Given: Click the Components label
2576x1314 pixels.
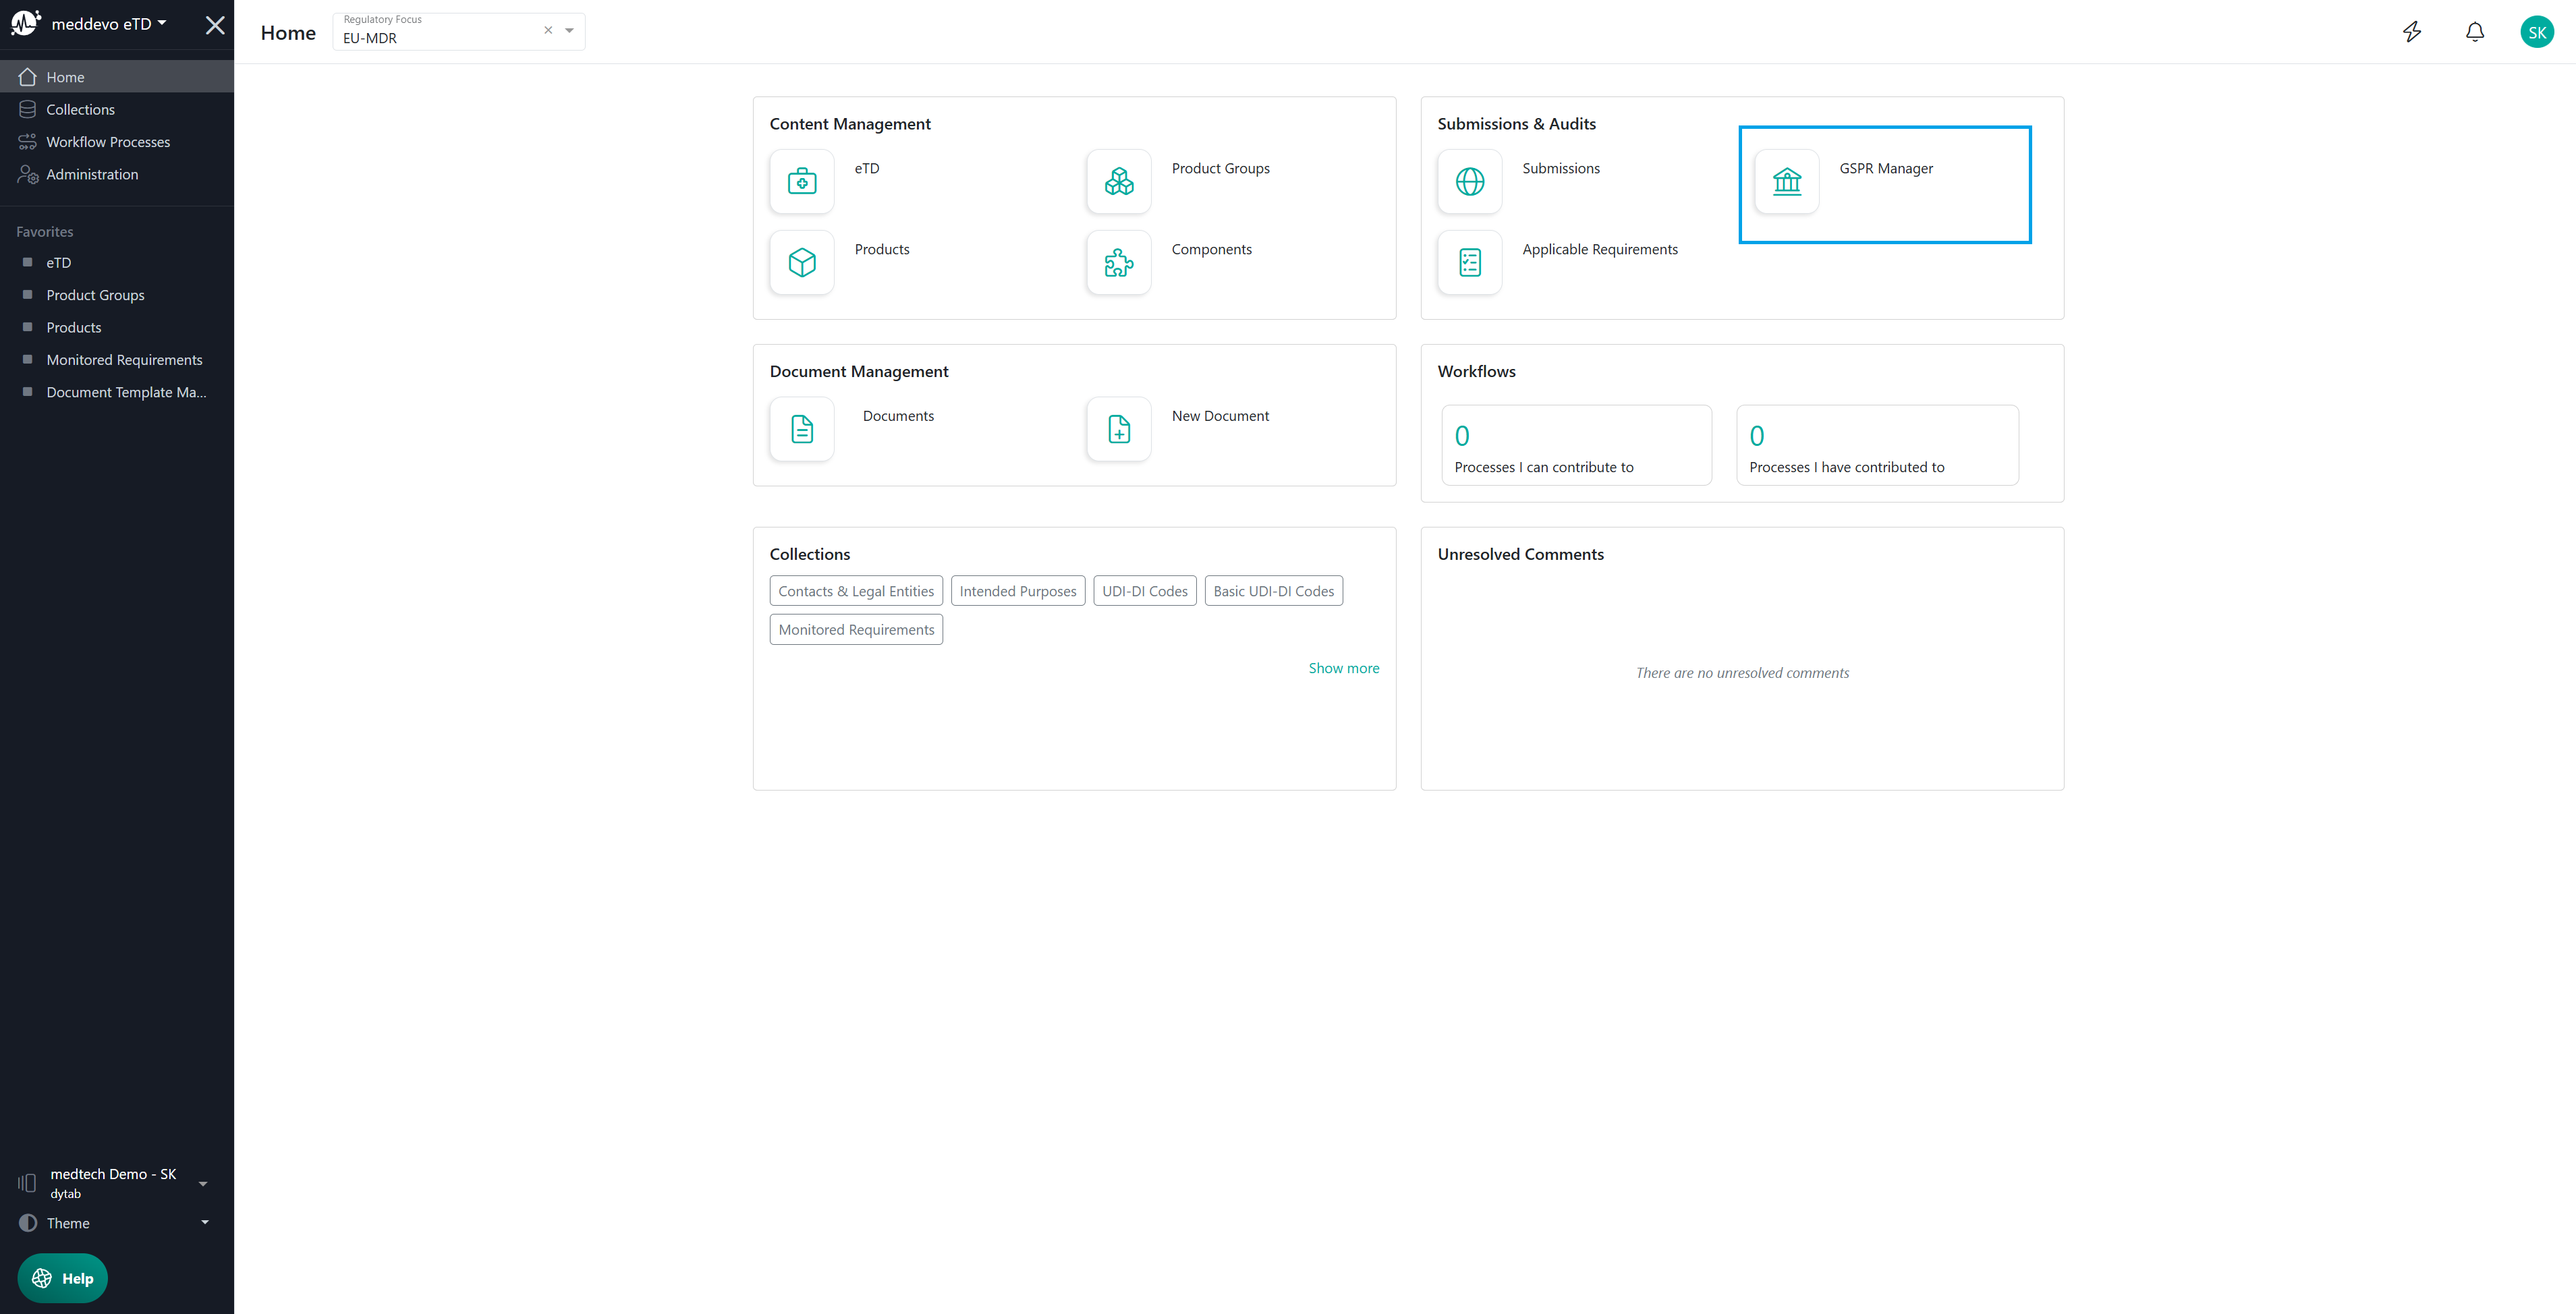Looking at the screenshot, I should tap(1212, 249).
